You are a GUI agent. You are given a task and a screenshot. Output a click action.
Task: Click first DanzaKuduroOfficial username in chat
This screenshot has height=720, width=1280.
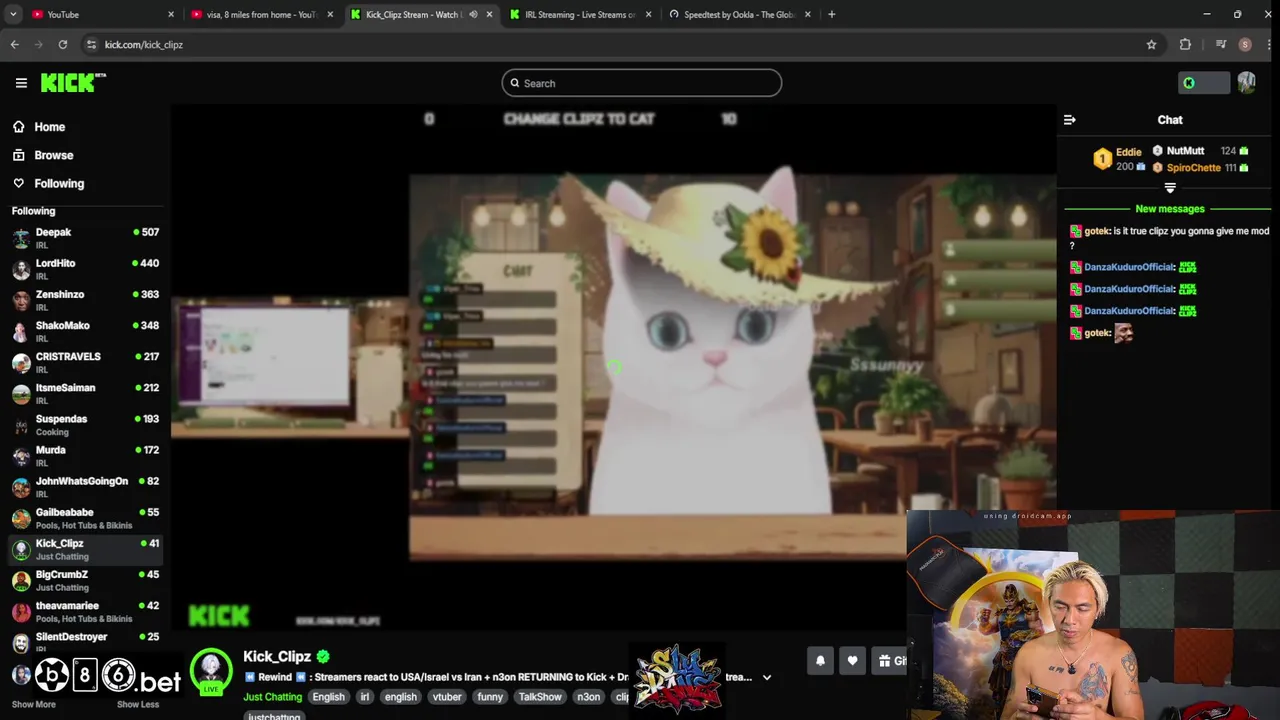[x=1129, y=267]
